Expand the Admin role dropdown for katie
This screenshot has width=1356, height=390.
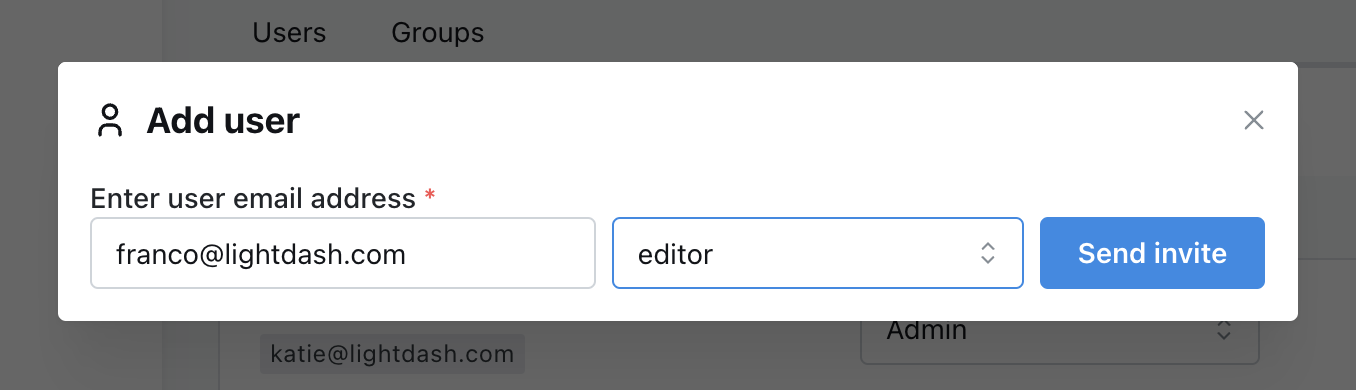click(1059, 337)
